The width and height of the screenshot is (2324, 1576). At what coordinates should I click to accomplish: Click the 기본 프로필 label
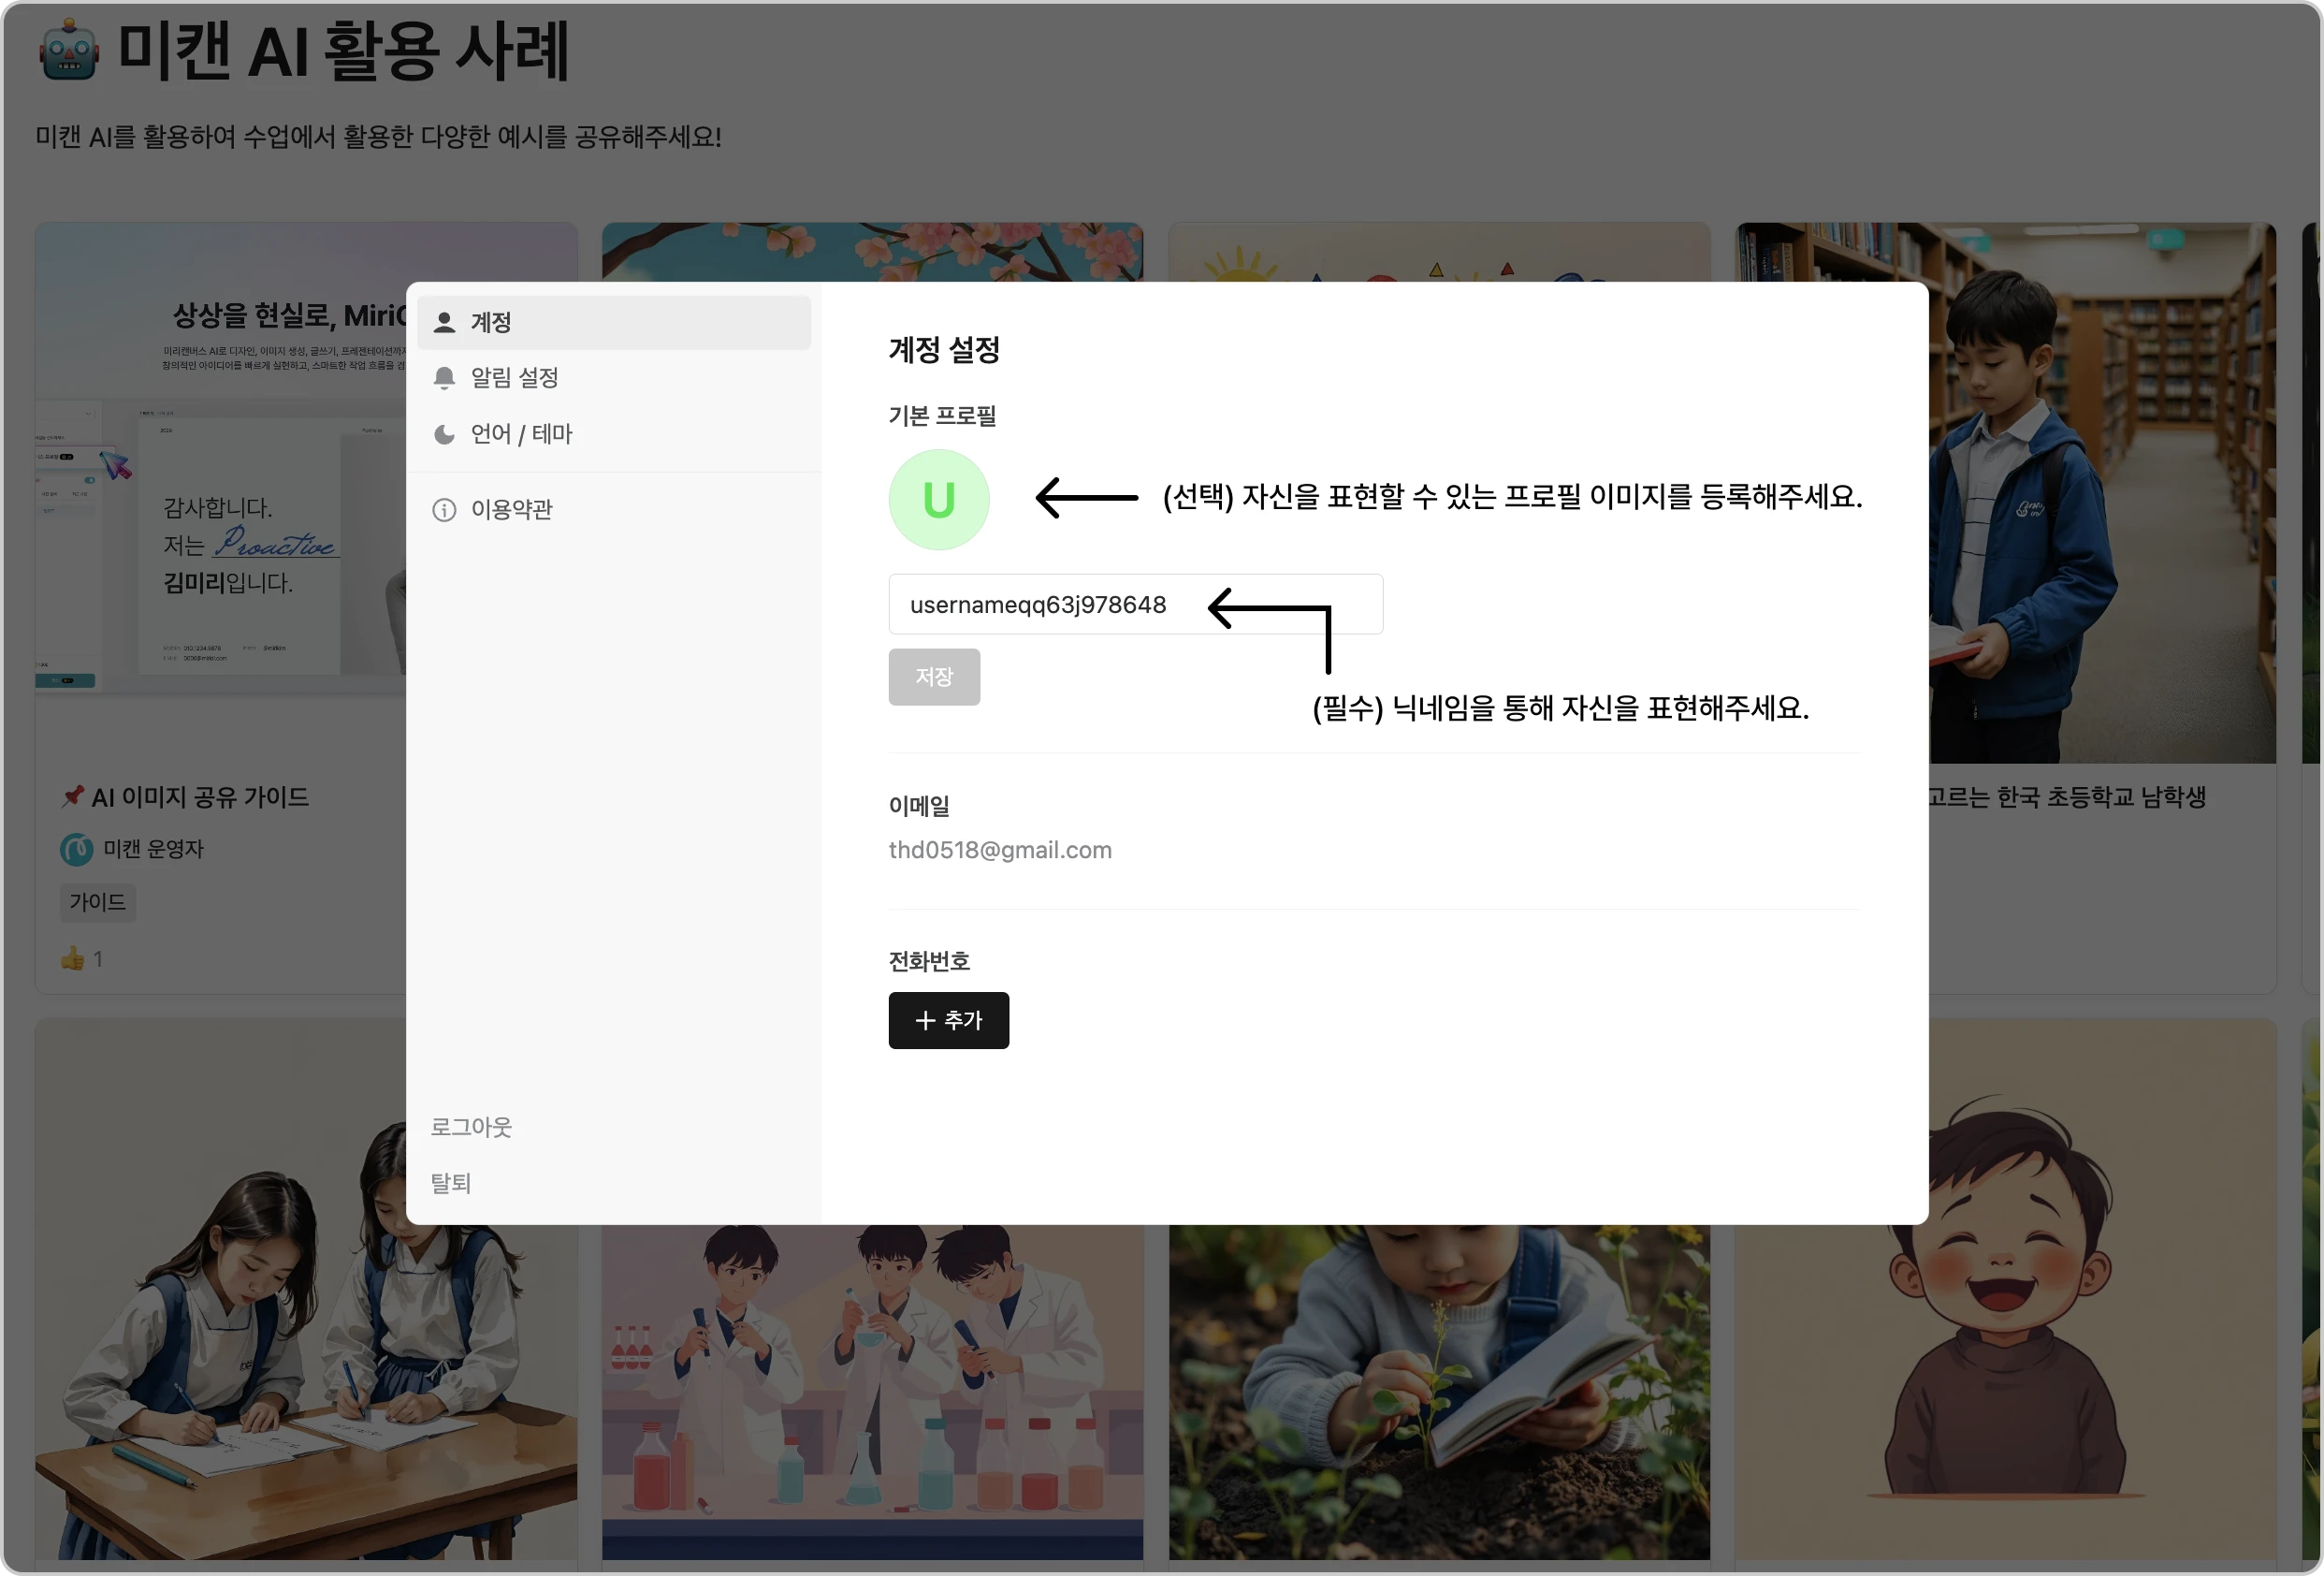point(942,416)
